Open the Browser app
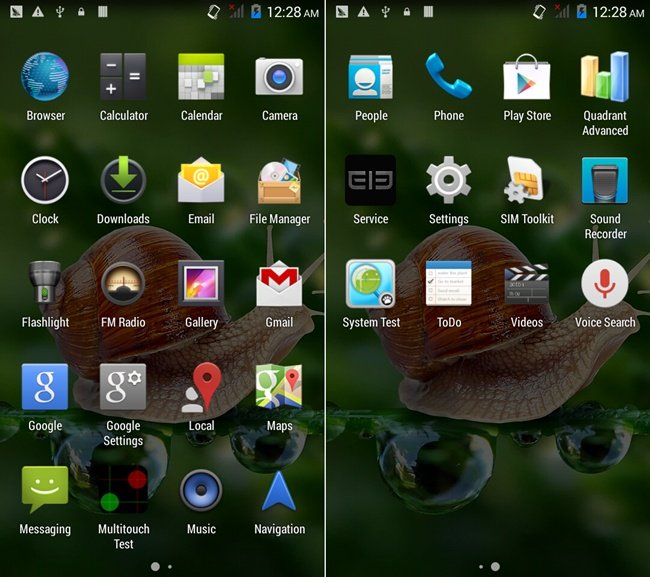The height and width of the screenshot is (577, 650). tap(45, 77)
